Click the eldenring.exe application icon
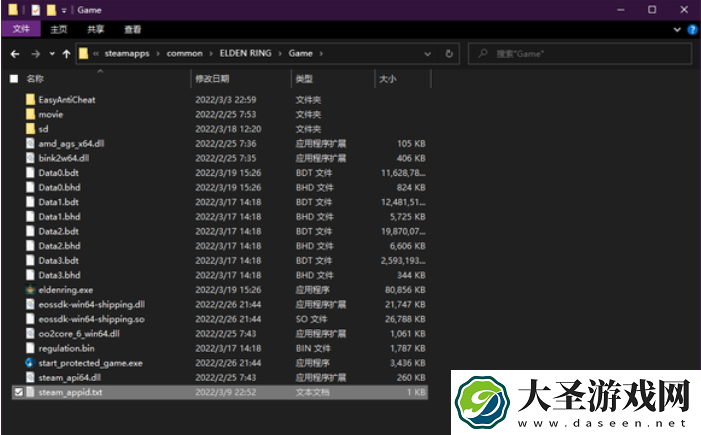The width and height of the screenshot is (701, 435). click(30, 290)
